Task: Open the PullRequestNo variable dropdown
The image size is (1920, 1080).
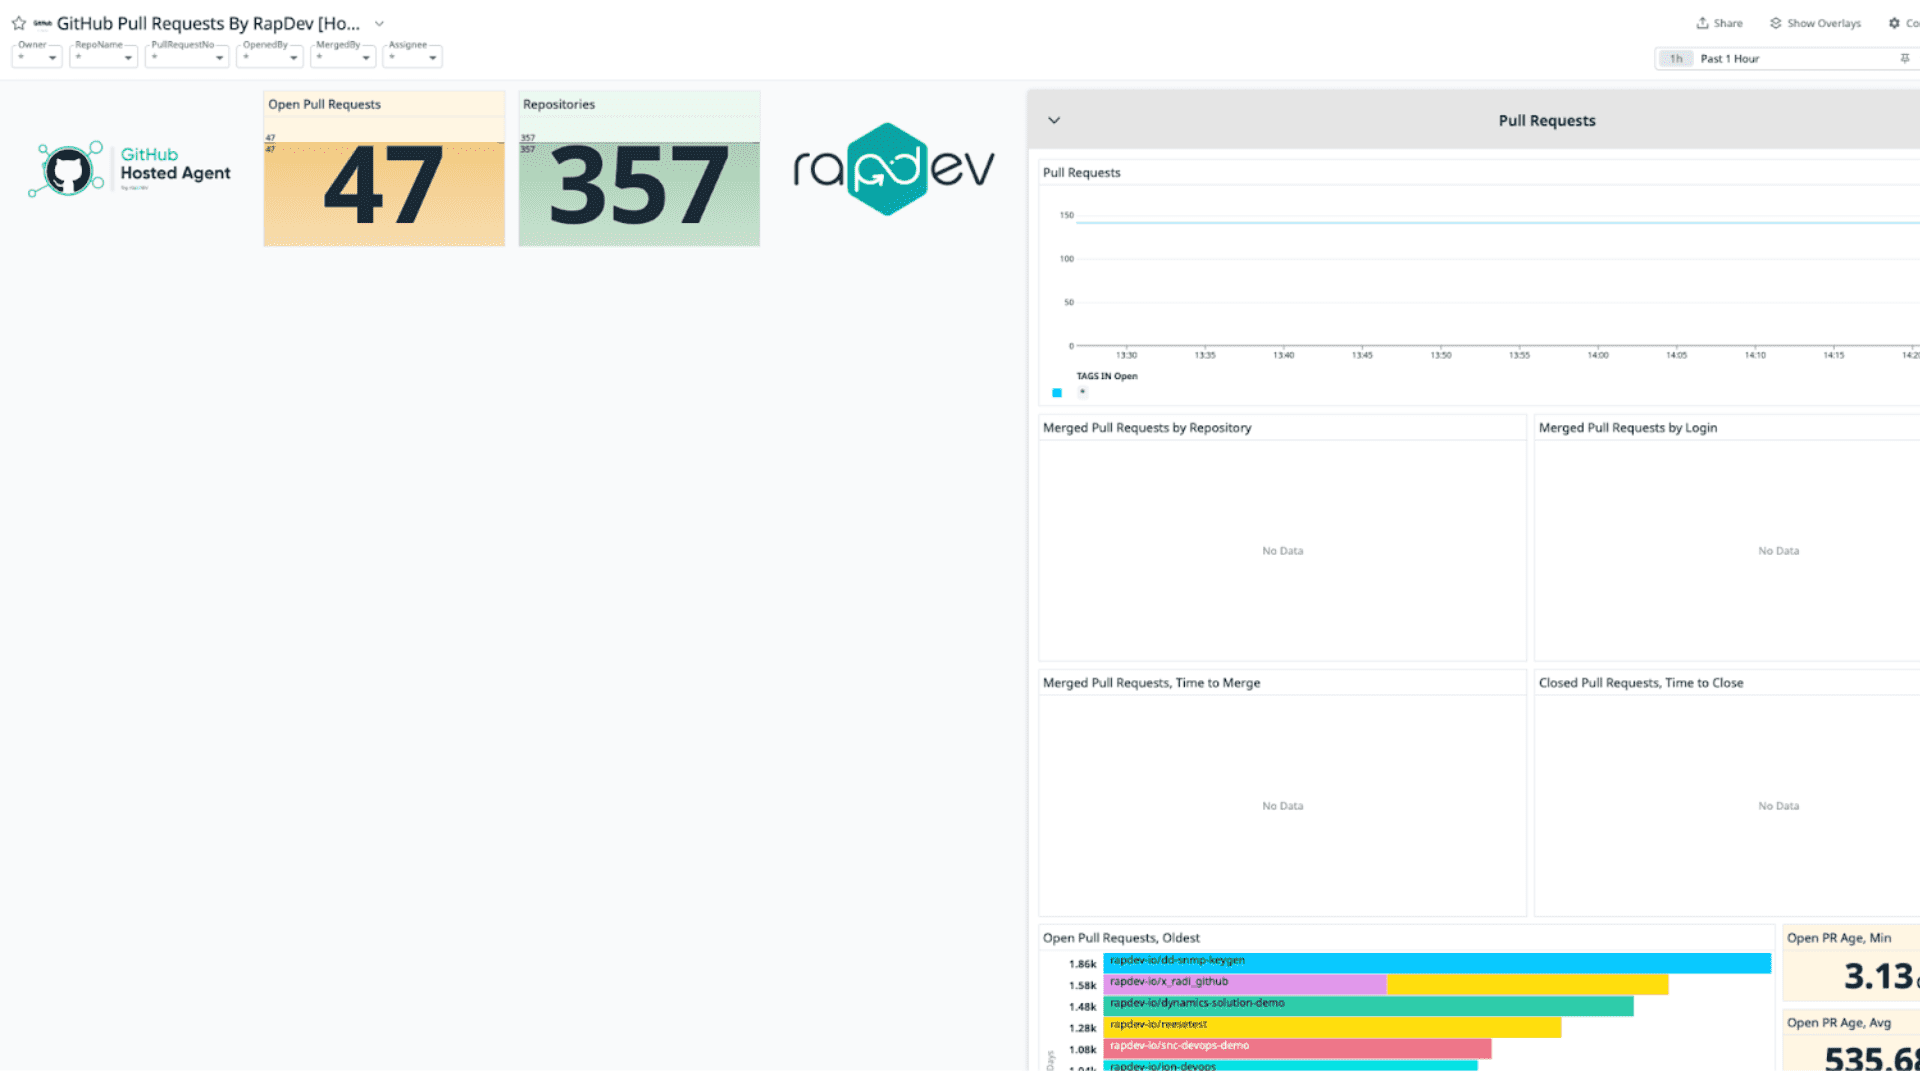Action: click(x=187, y=57)
